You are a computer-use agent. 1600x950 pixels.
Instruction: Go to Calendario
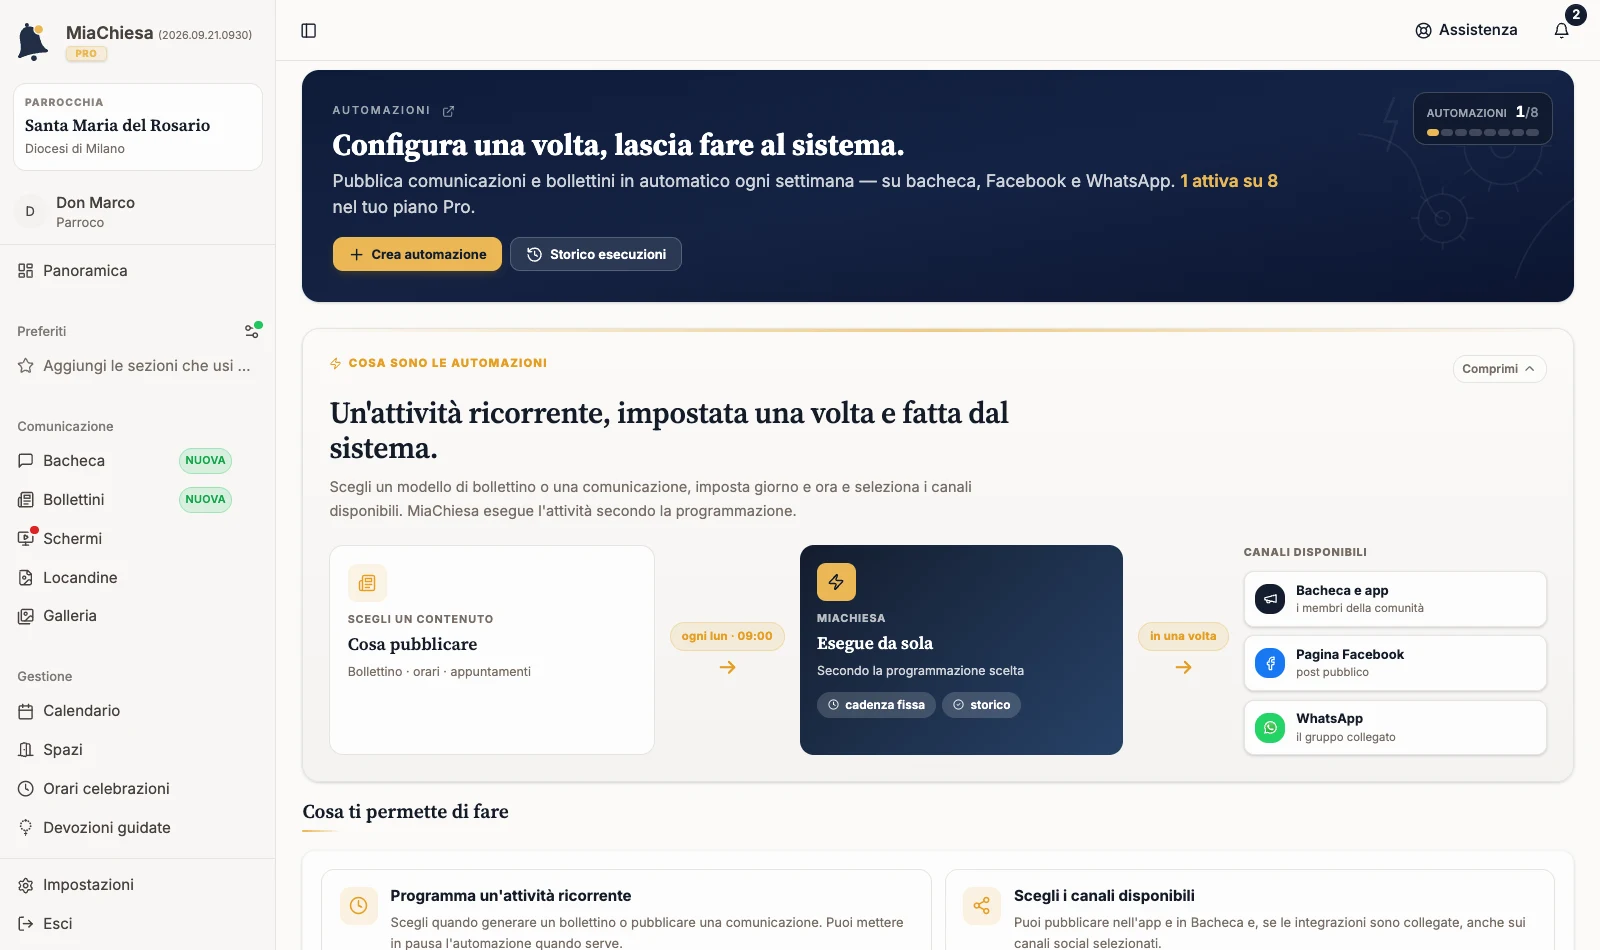click(138, 711)
